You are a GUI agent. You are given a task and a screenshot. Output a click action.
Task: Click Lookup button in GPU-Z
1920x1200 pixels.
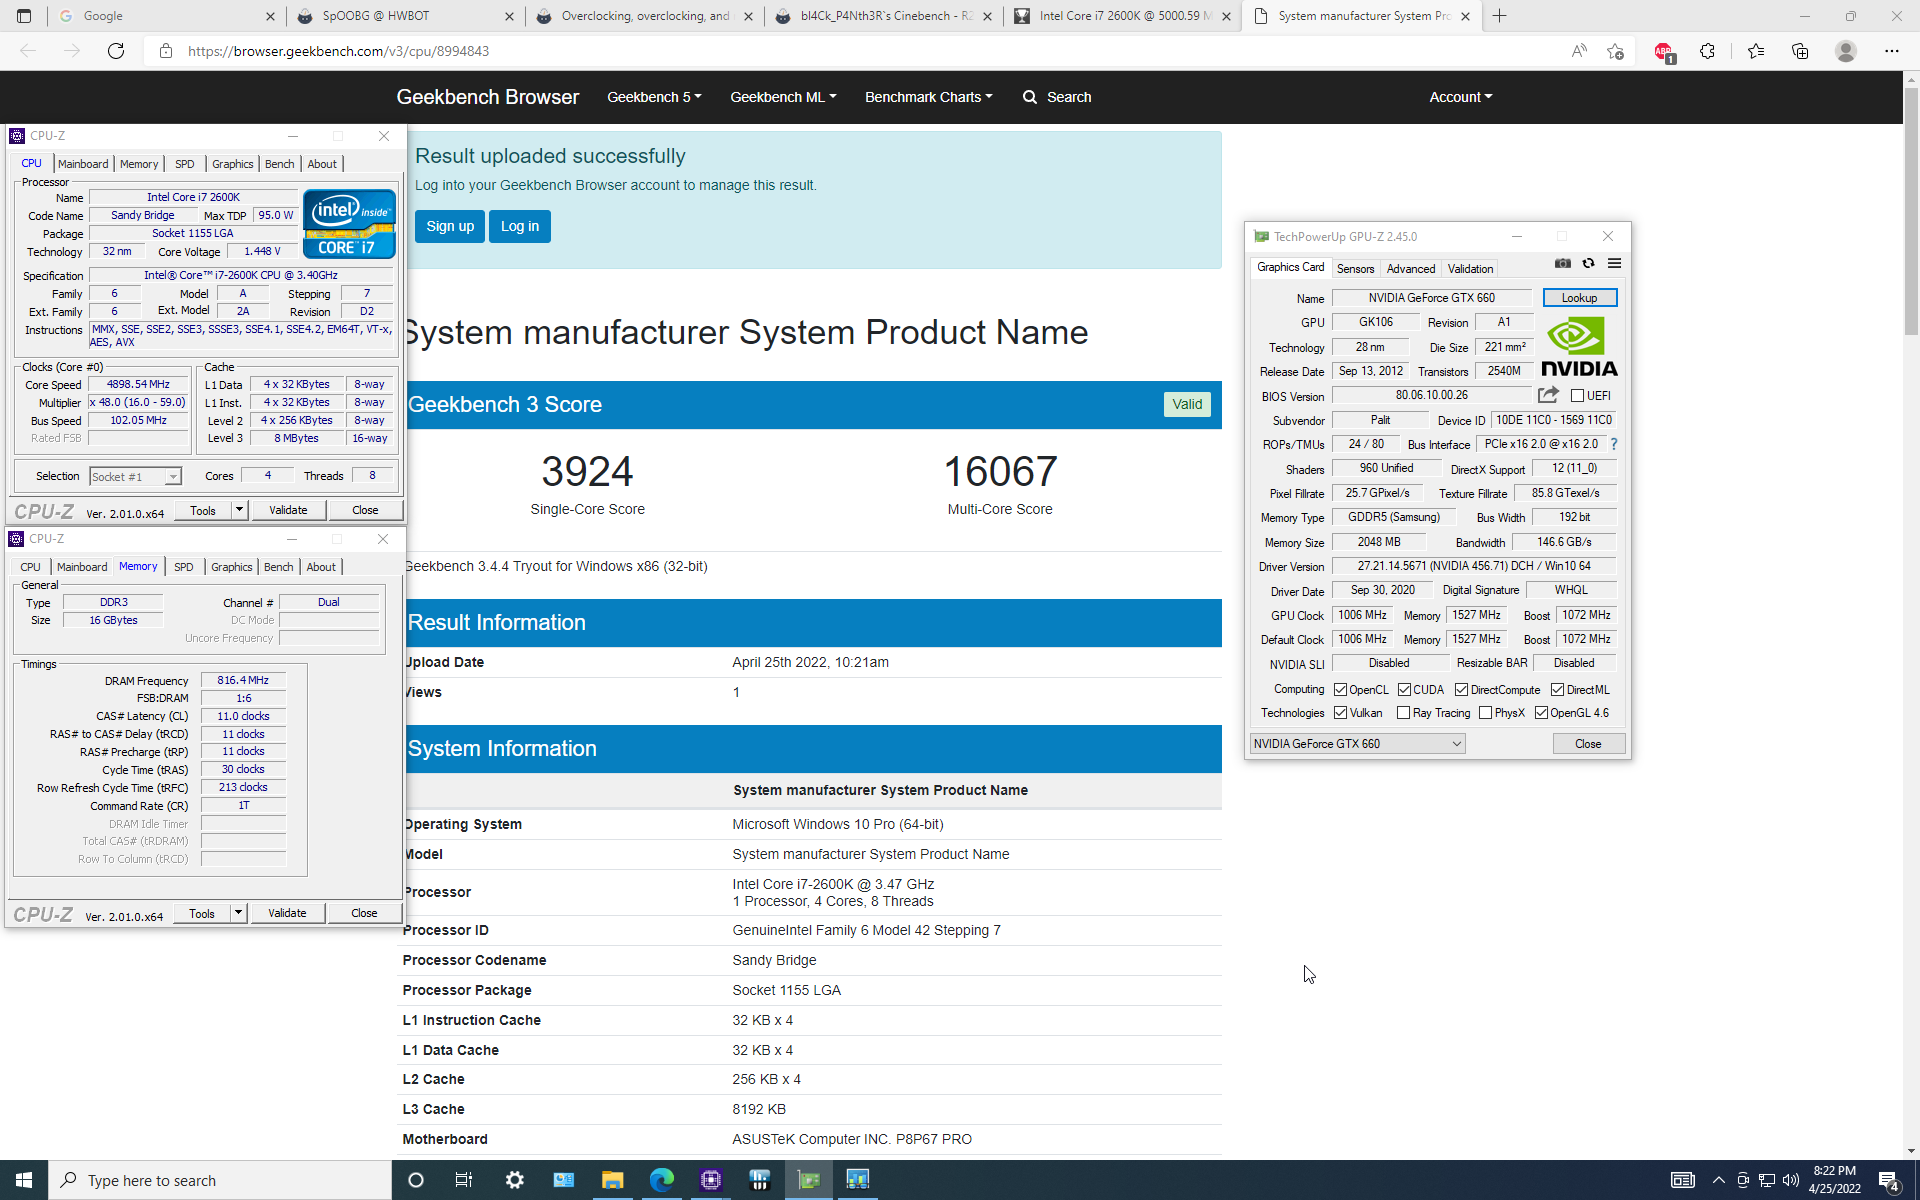pos(1579,298)
